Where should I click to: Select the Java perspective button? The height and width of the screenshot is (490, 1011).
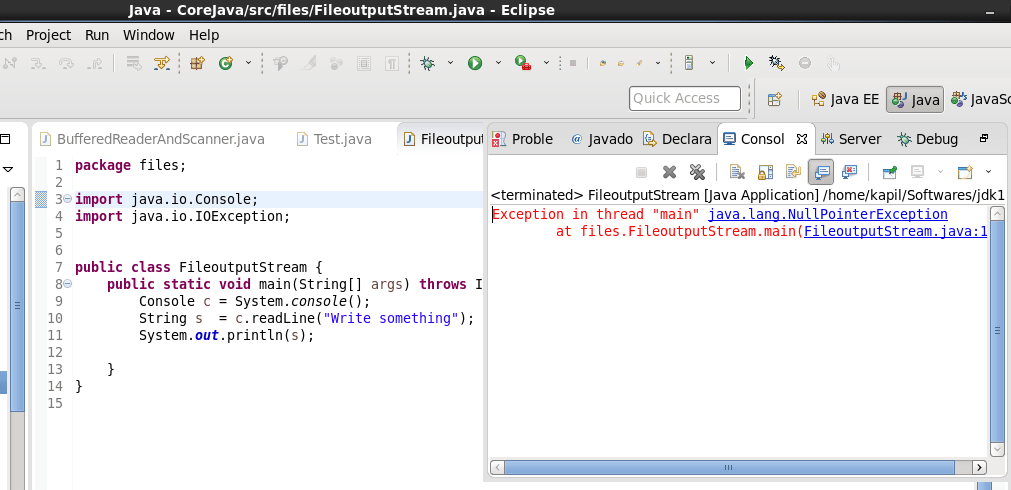(x=915, y=99)
